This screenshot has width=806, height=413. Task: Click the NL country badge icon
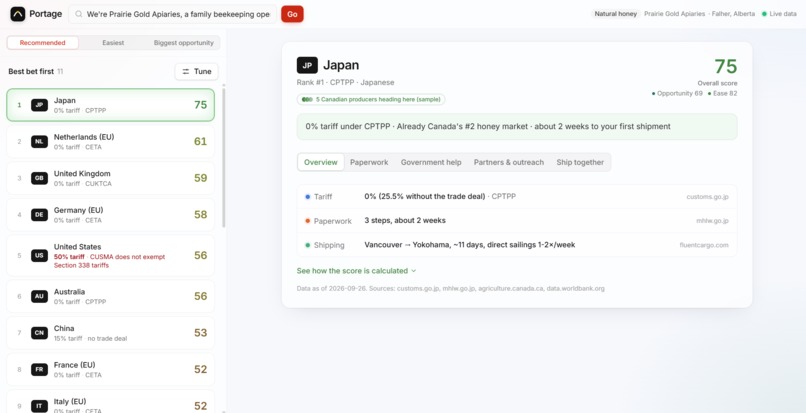click(x=40, y=141)
